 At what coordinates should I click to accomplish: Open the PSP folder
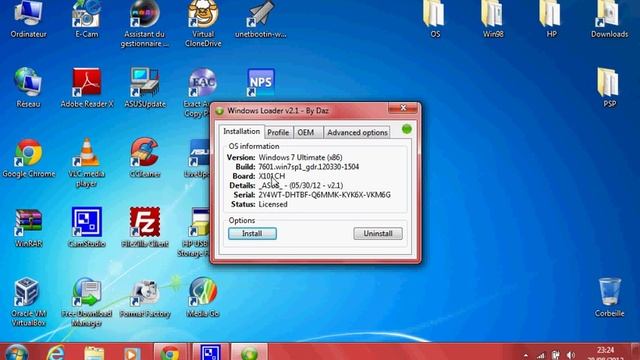[x=609, y=87]
